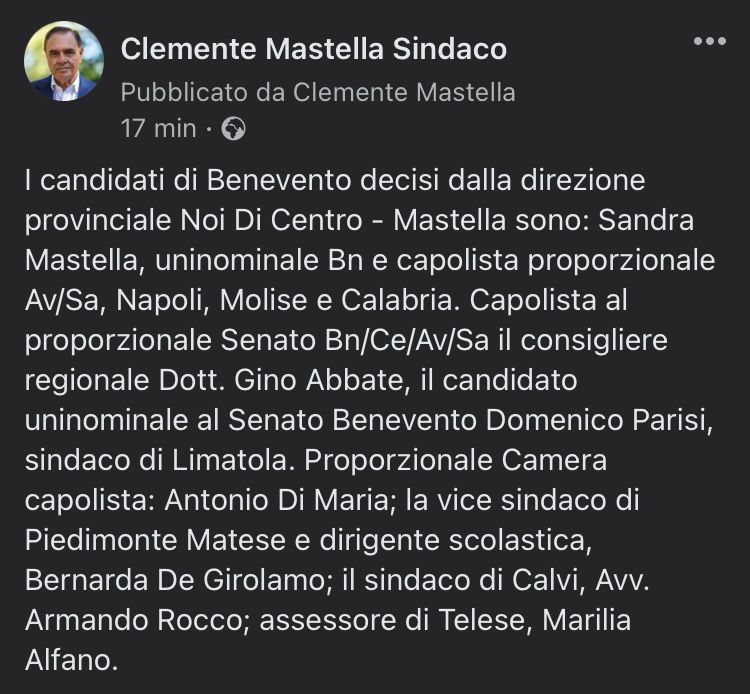This screenshot has width=750, height=694.
Task: Click the word 'Alfano.' ending the post
Action: [71, 660]
